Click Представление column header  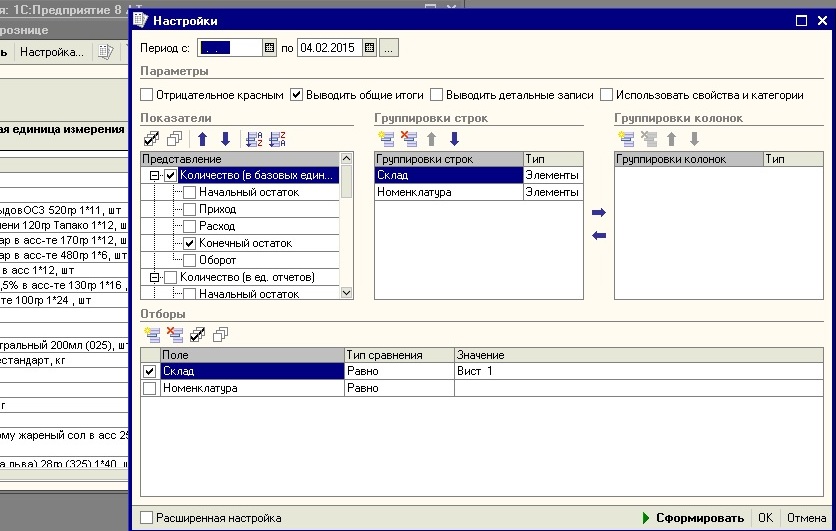(x=240, y=159)
